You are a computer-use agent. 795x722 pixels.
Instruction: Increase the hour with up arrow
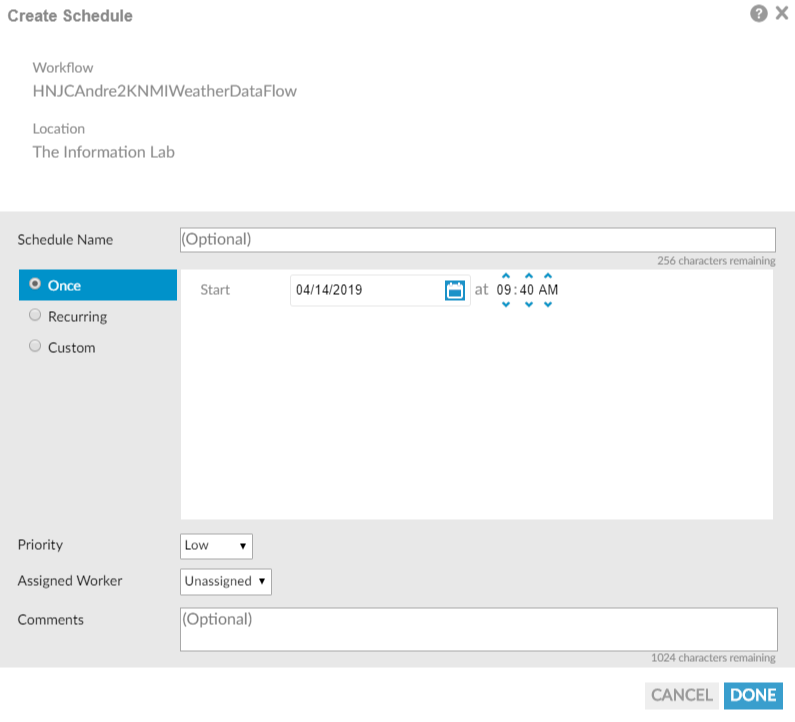point(505,276)
